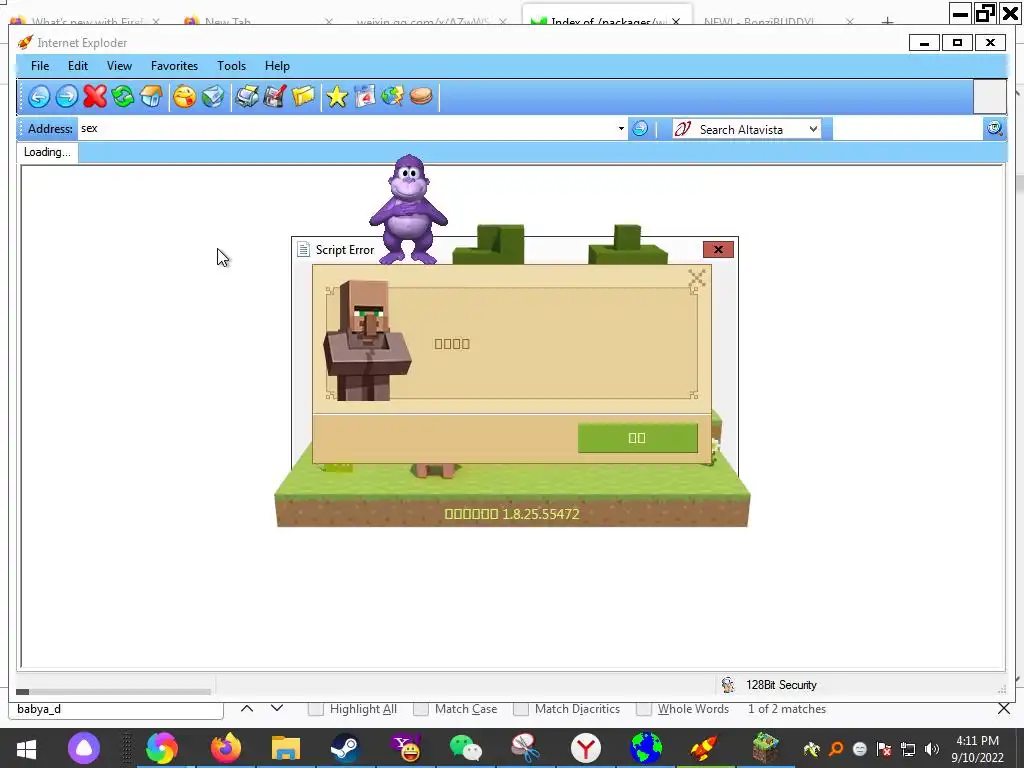Open the rocket Internet Exploder taskbar icon
The width and height of the screenshot is (1024, 768).
pos(705,748)
